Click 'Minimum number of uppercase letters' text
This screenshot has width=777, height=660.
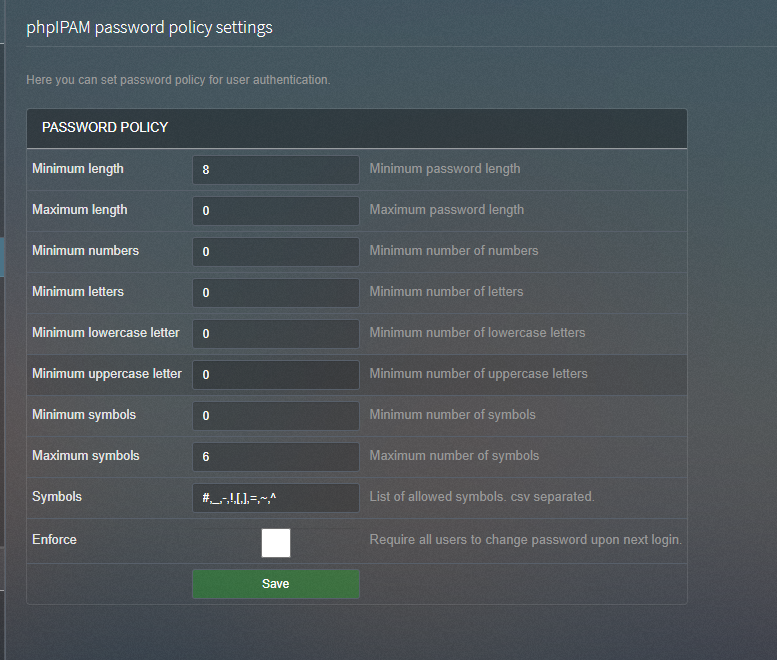(479, 374)
